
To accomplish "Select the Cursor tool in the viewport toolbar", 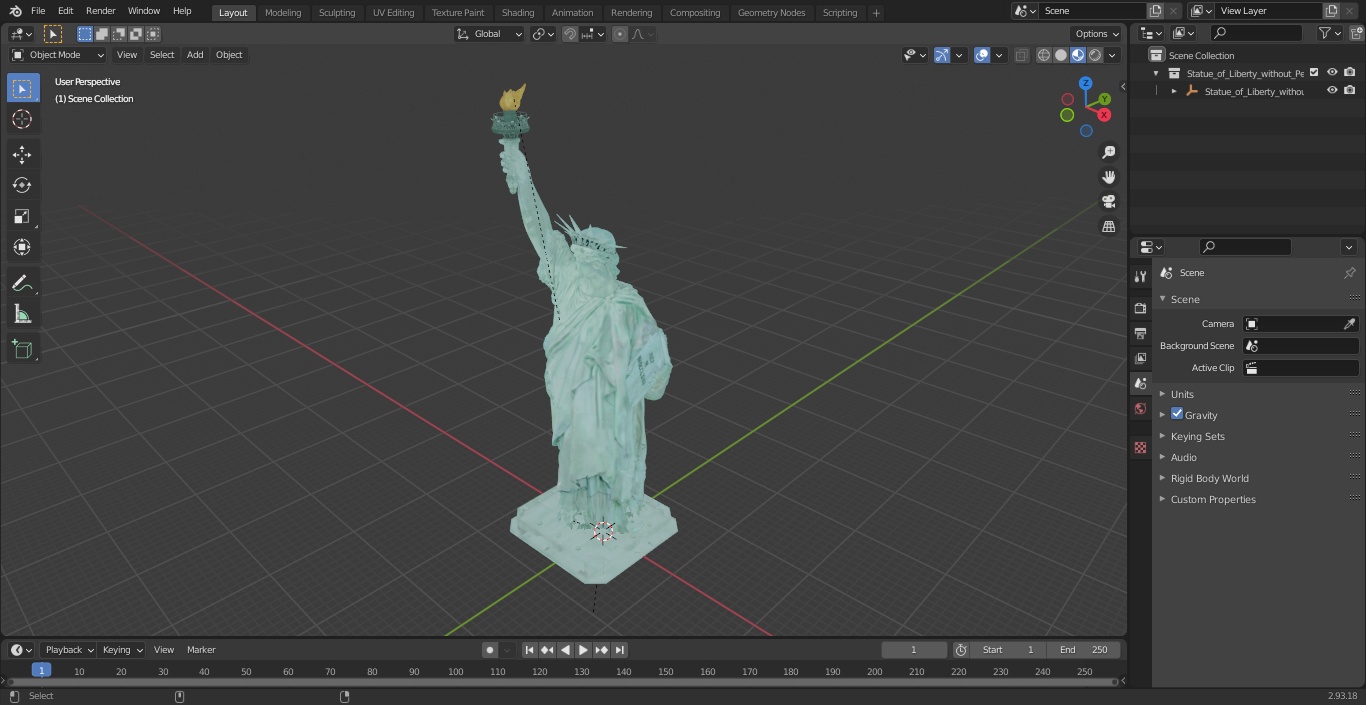I will [x=22, y=119].
